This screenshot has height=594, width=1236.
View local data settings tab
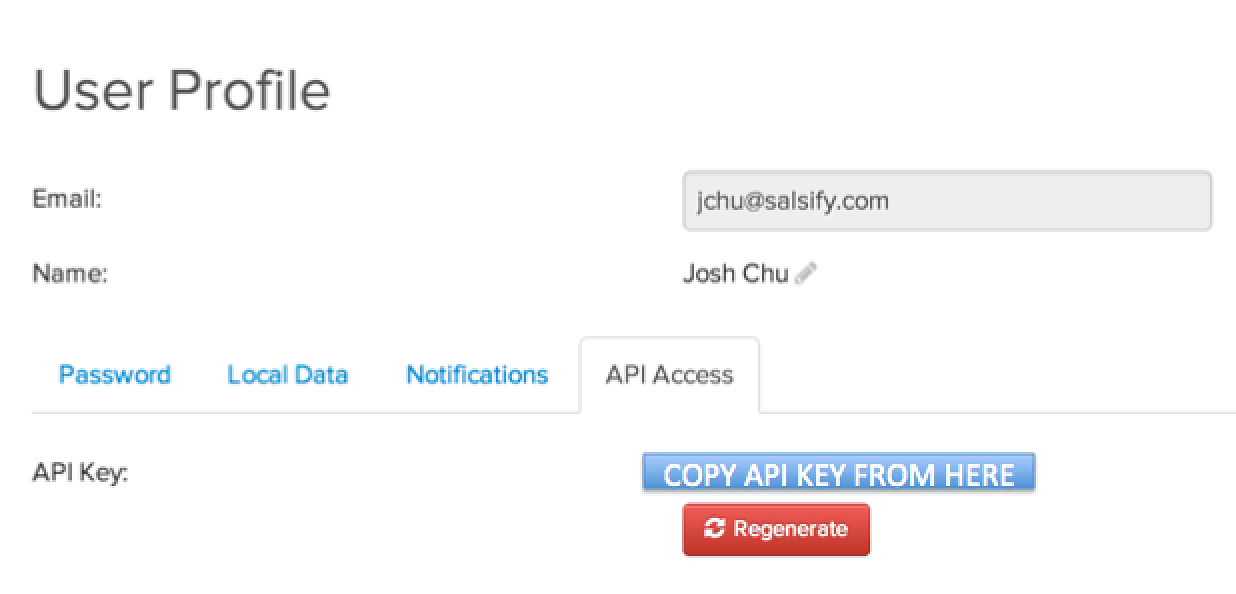[287, 375]
